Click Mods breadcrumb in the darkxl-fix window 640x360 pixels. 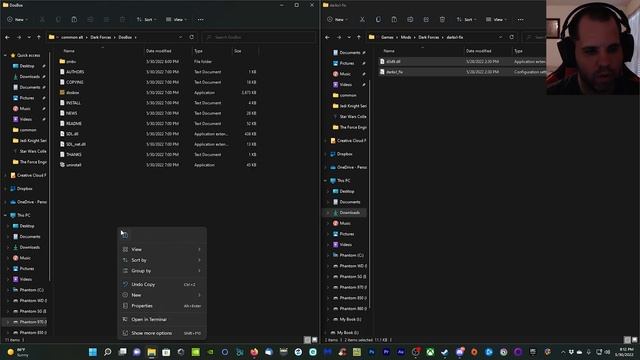[406, 37]
